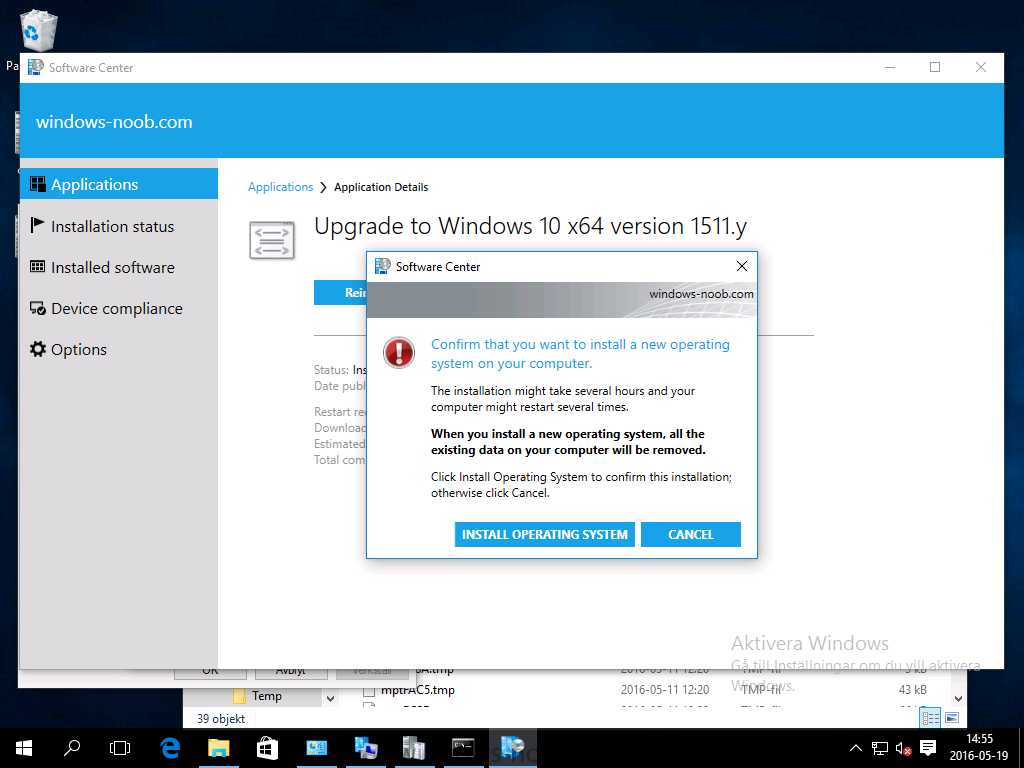Confirm with Install Operating System button
The height and width of the screenshot is (768, 1024).
(x=545, y=534)
